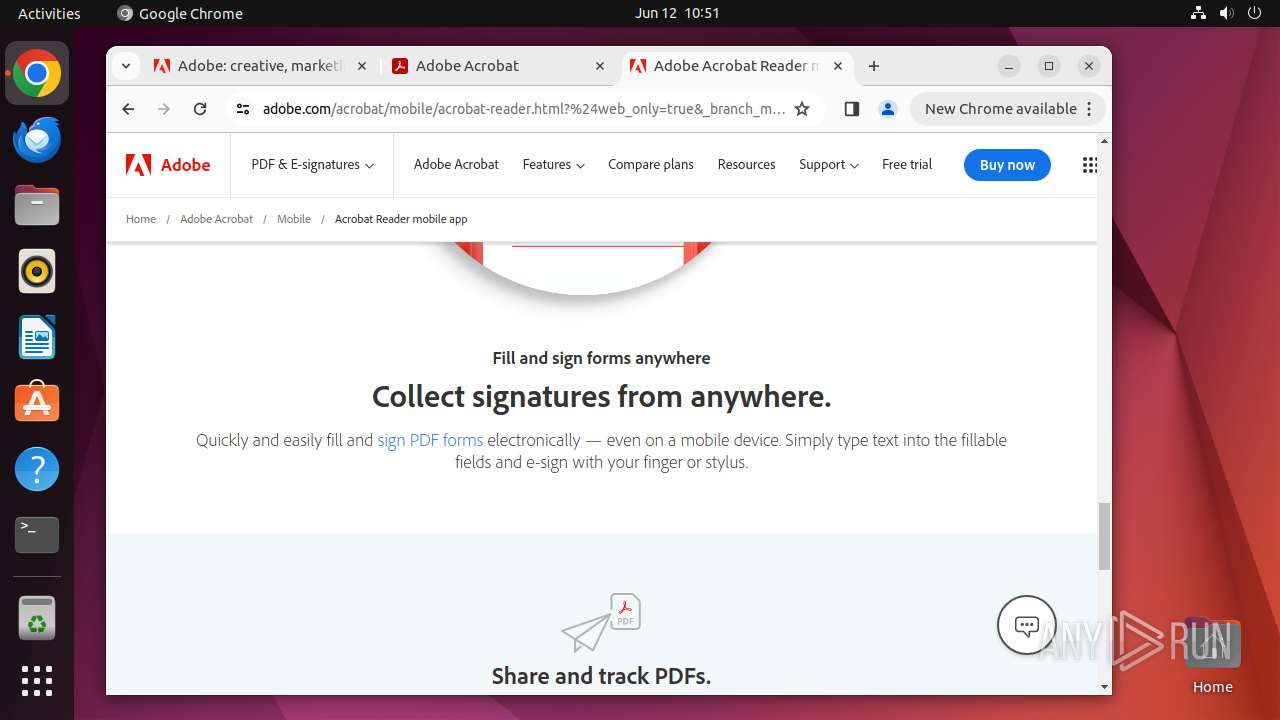Image resolution: width=1280 pixels, height=720 pixels.
Task: Expand the PDF & E-signatures menu
Action: pos(312,165)
